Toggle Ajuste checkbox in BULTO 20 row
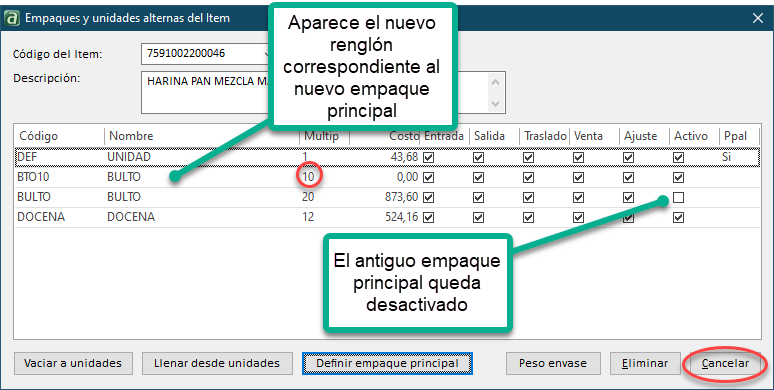 coord(628,197)
